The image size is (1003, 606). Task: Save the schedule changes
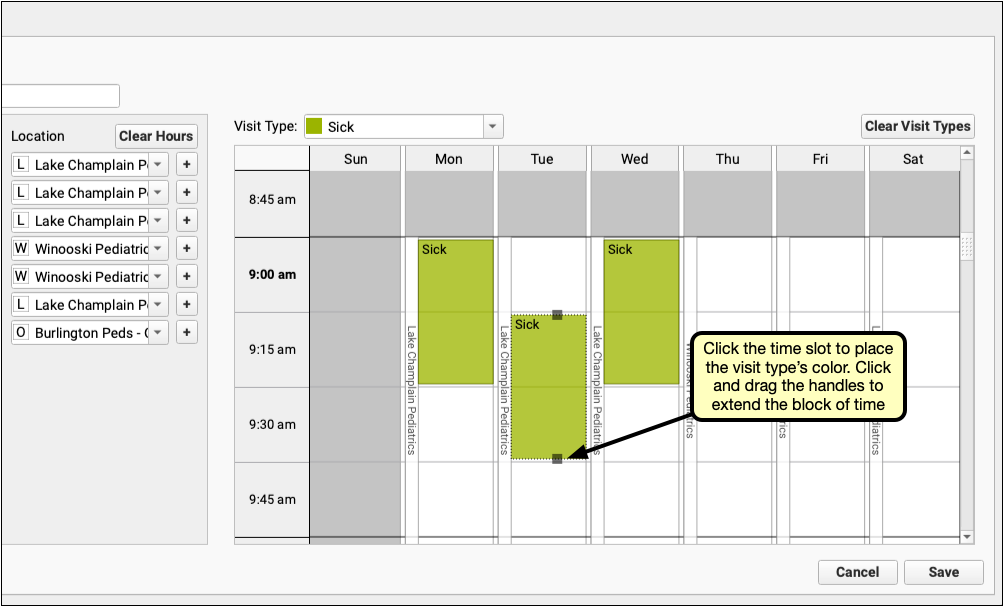point(943,573)
